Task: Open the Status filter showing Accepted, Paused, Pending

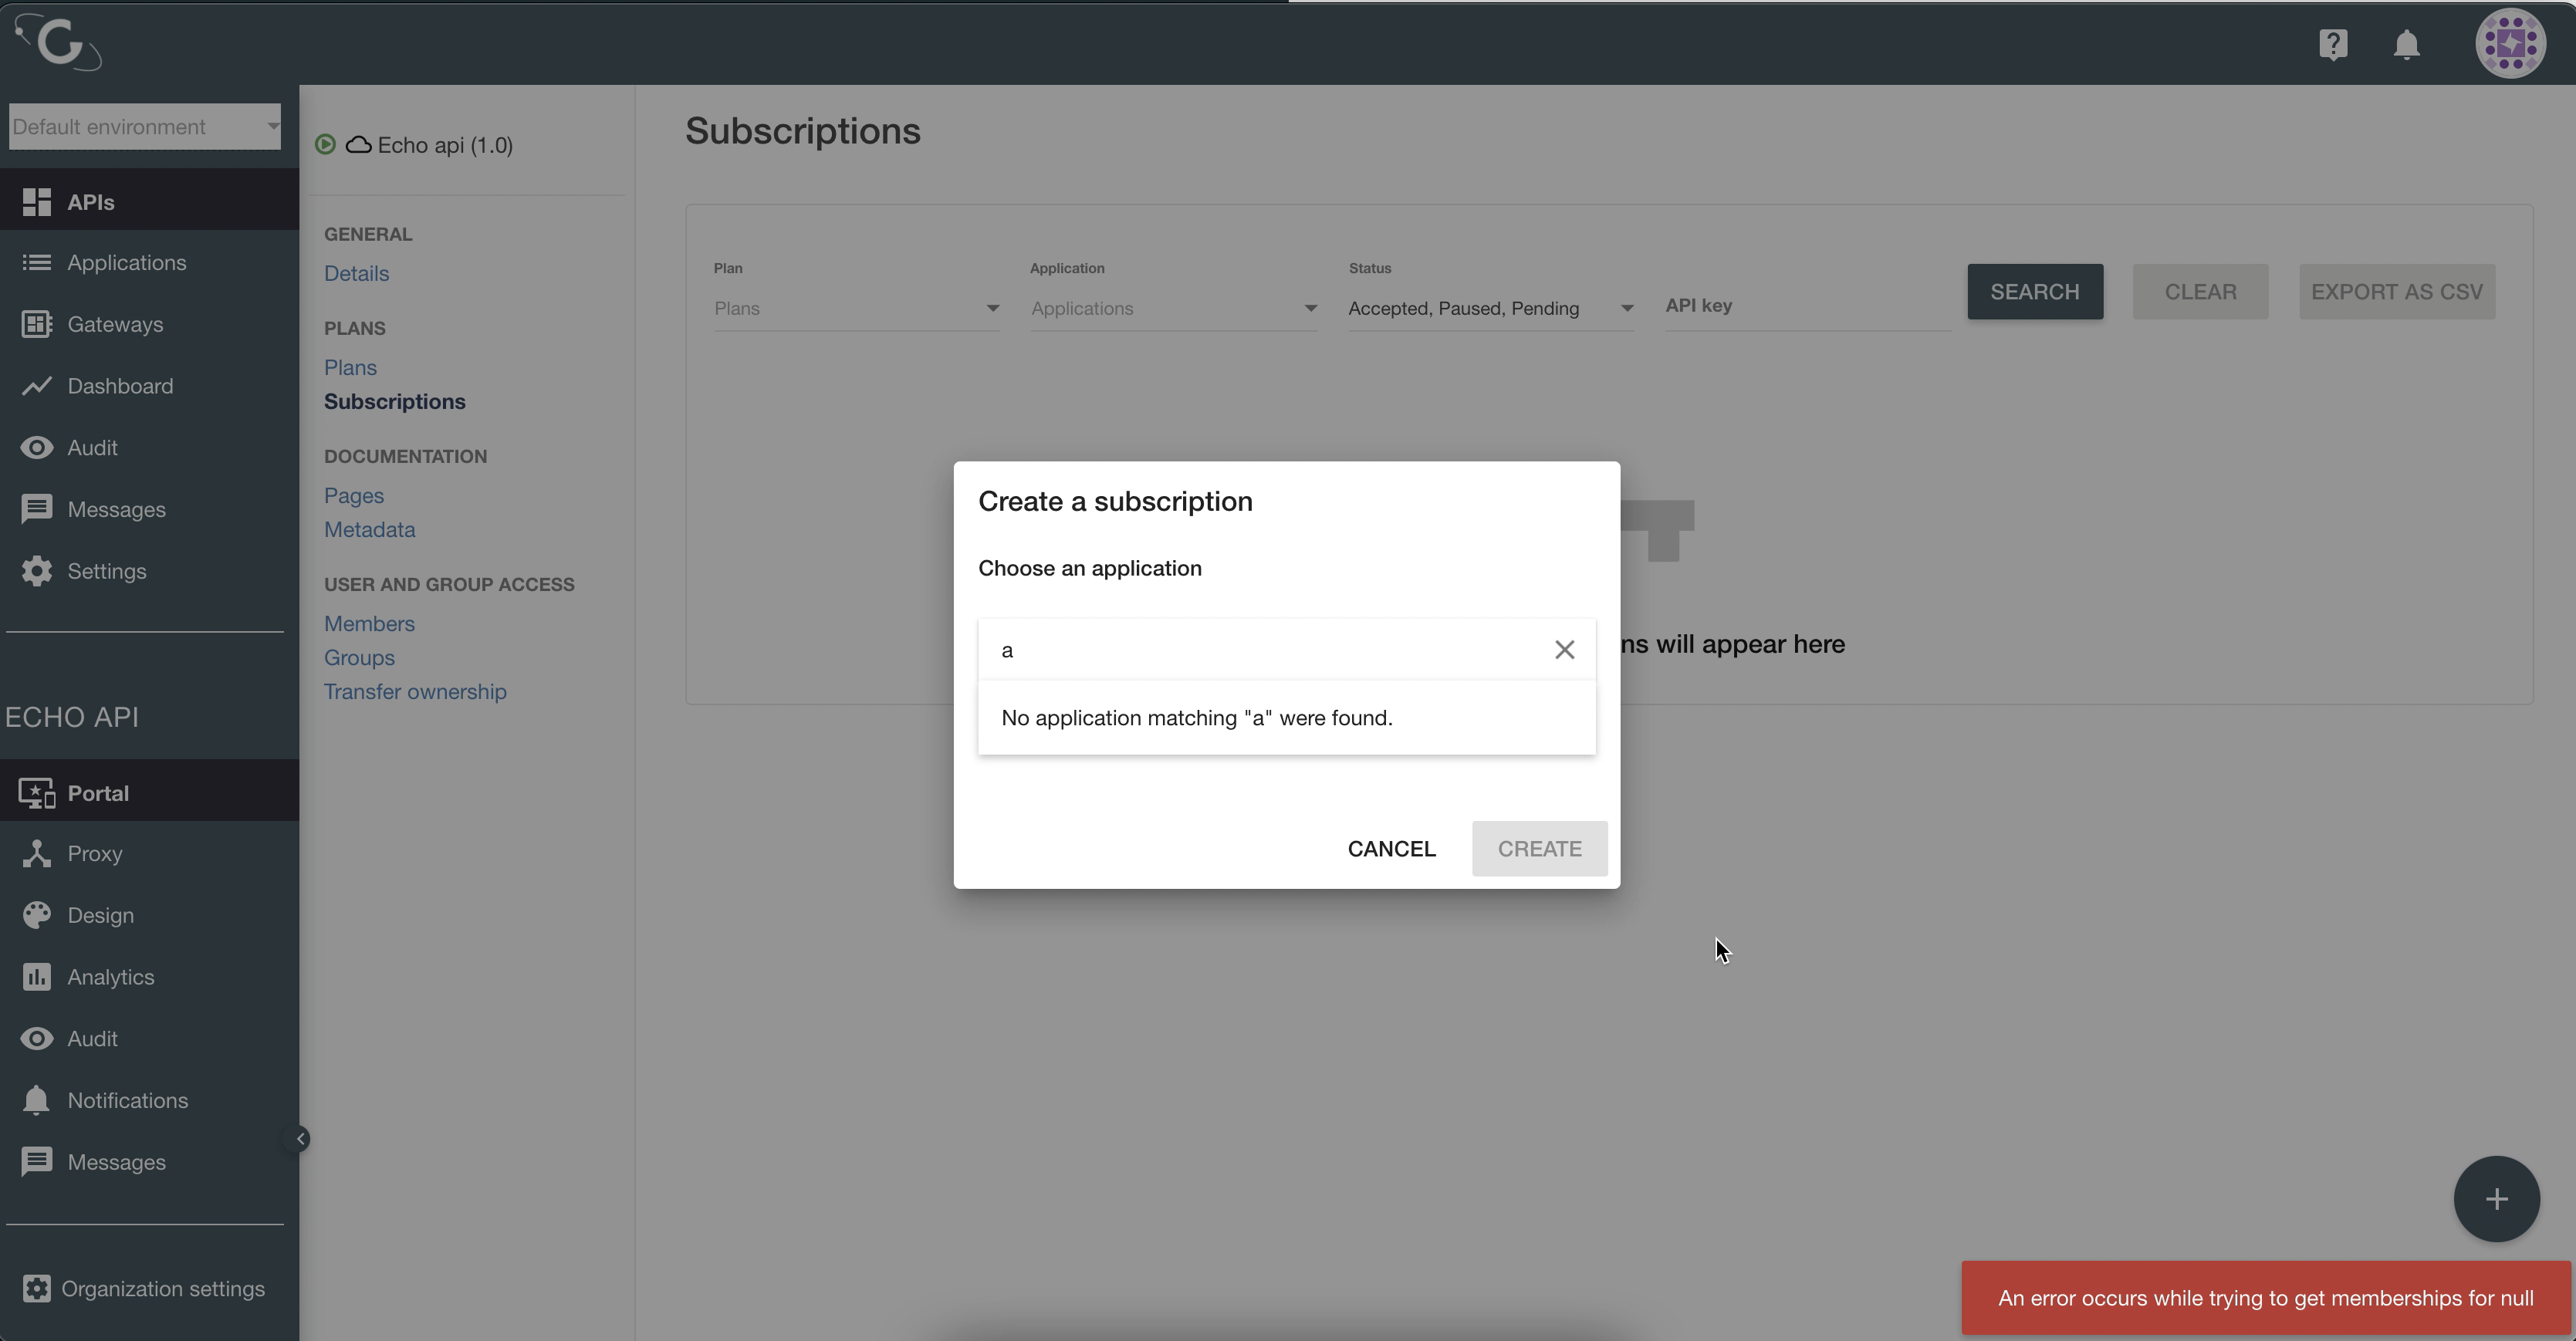Action: [1490, 308]
